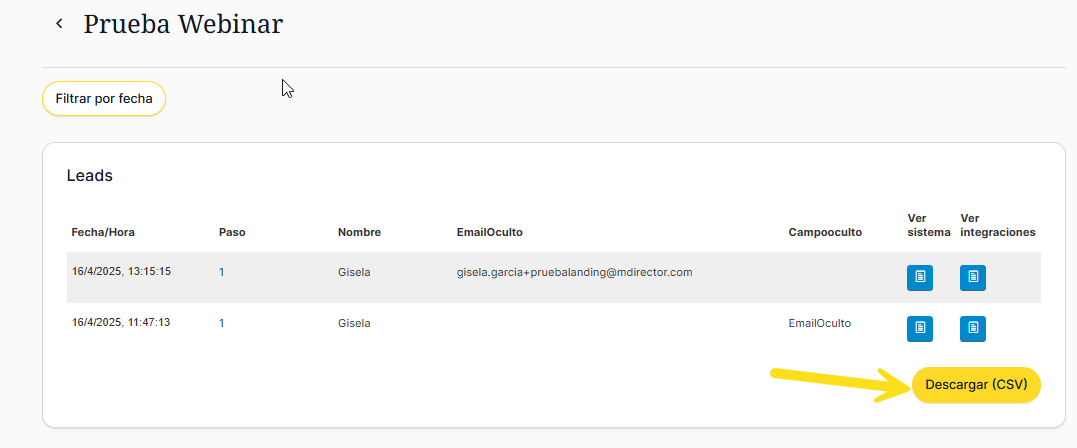
Task: Click the Paso column header
Action: pyautogui.click(x=232, y=232)
